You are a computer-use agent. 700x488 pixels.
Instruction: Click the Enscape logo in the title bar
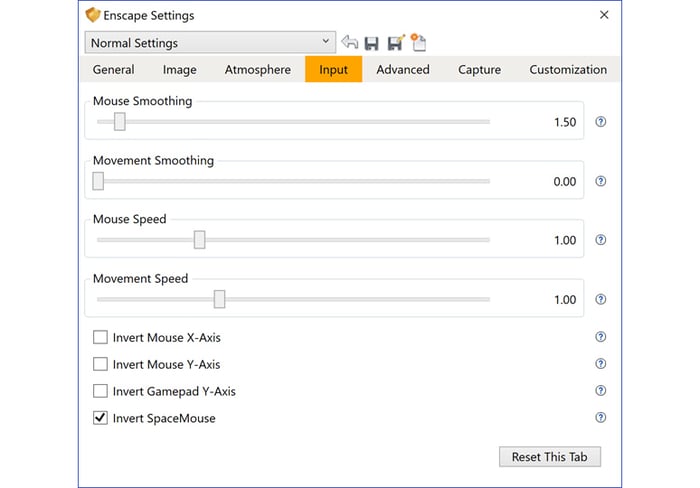point(93,15)
